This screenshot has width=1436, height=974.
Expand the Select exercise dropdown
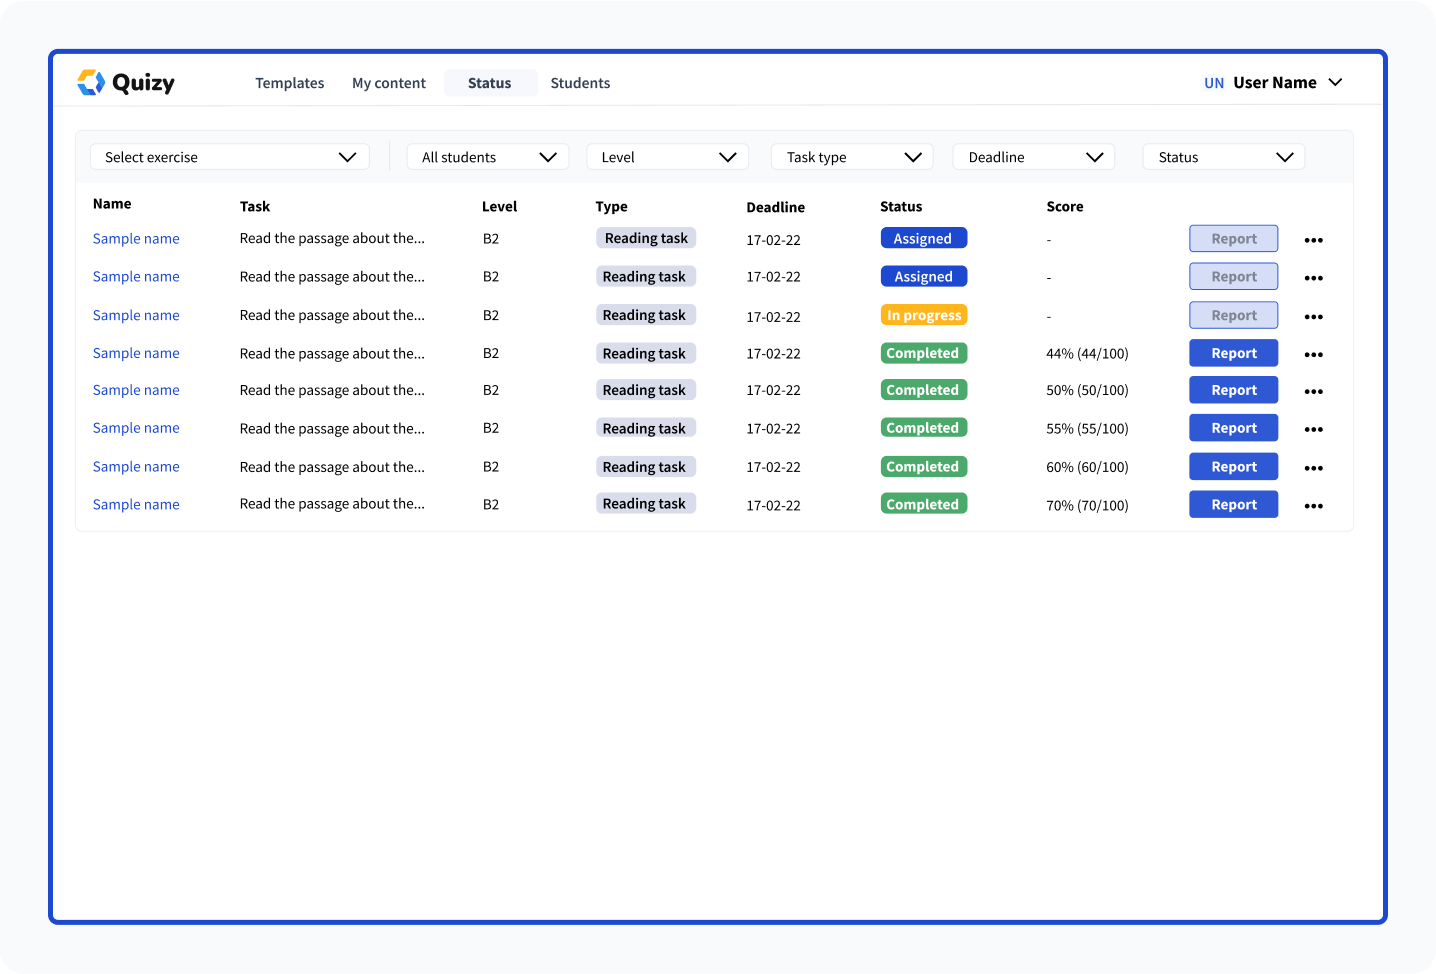[229, 157]
